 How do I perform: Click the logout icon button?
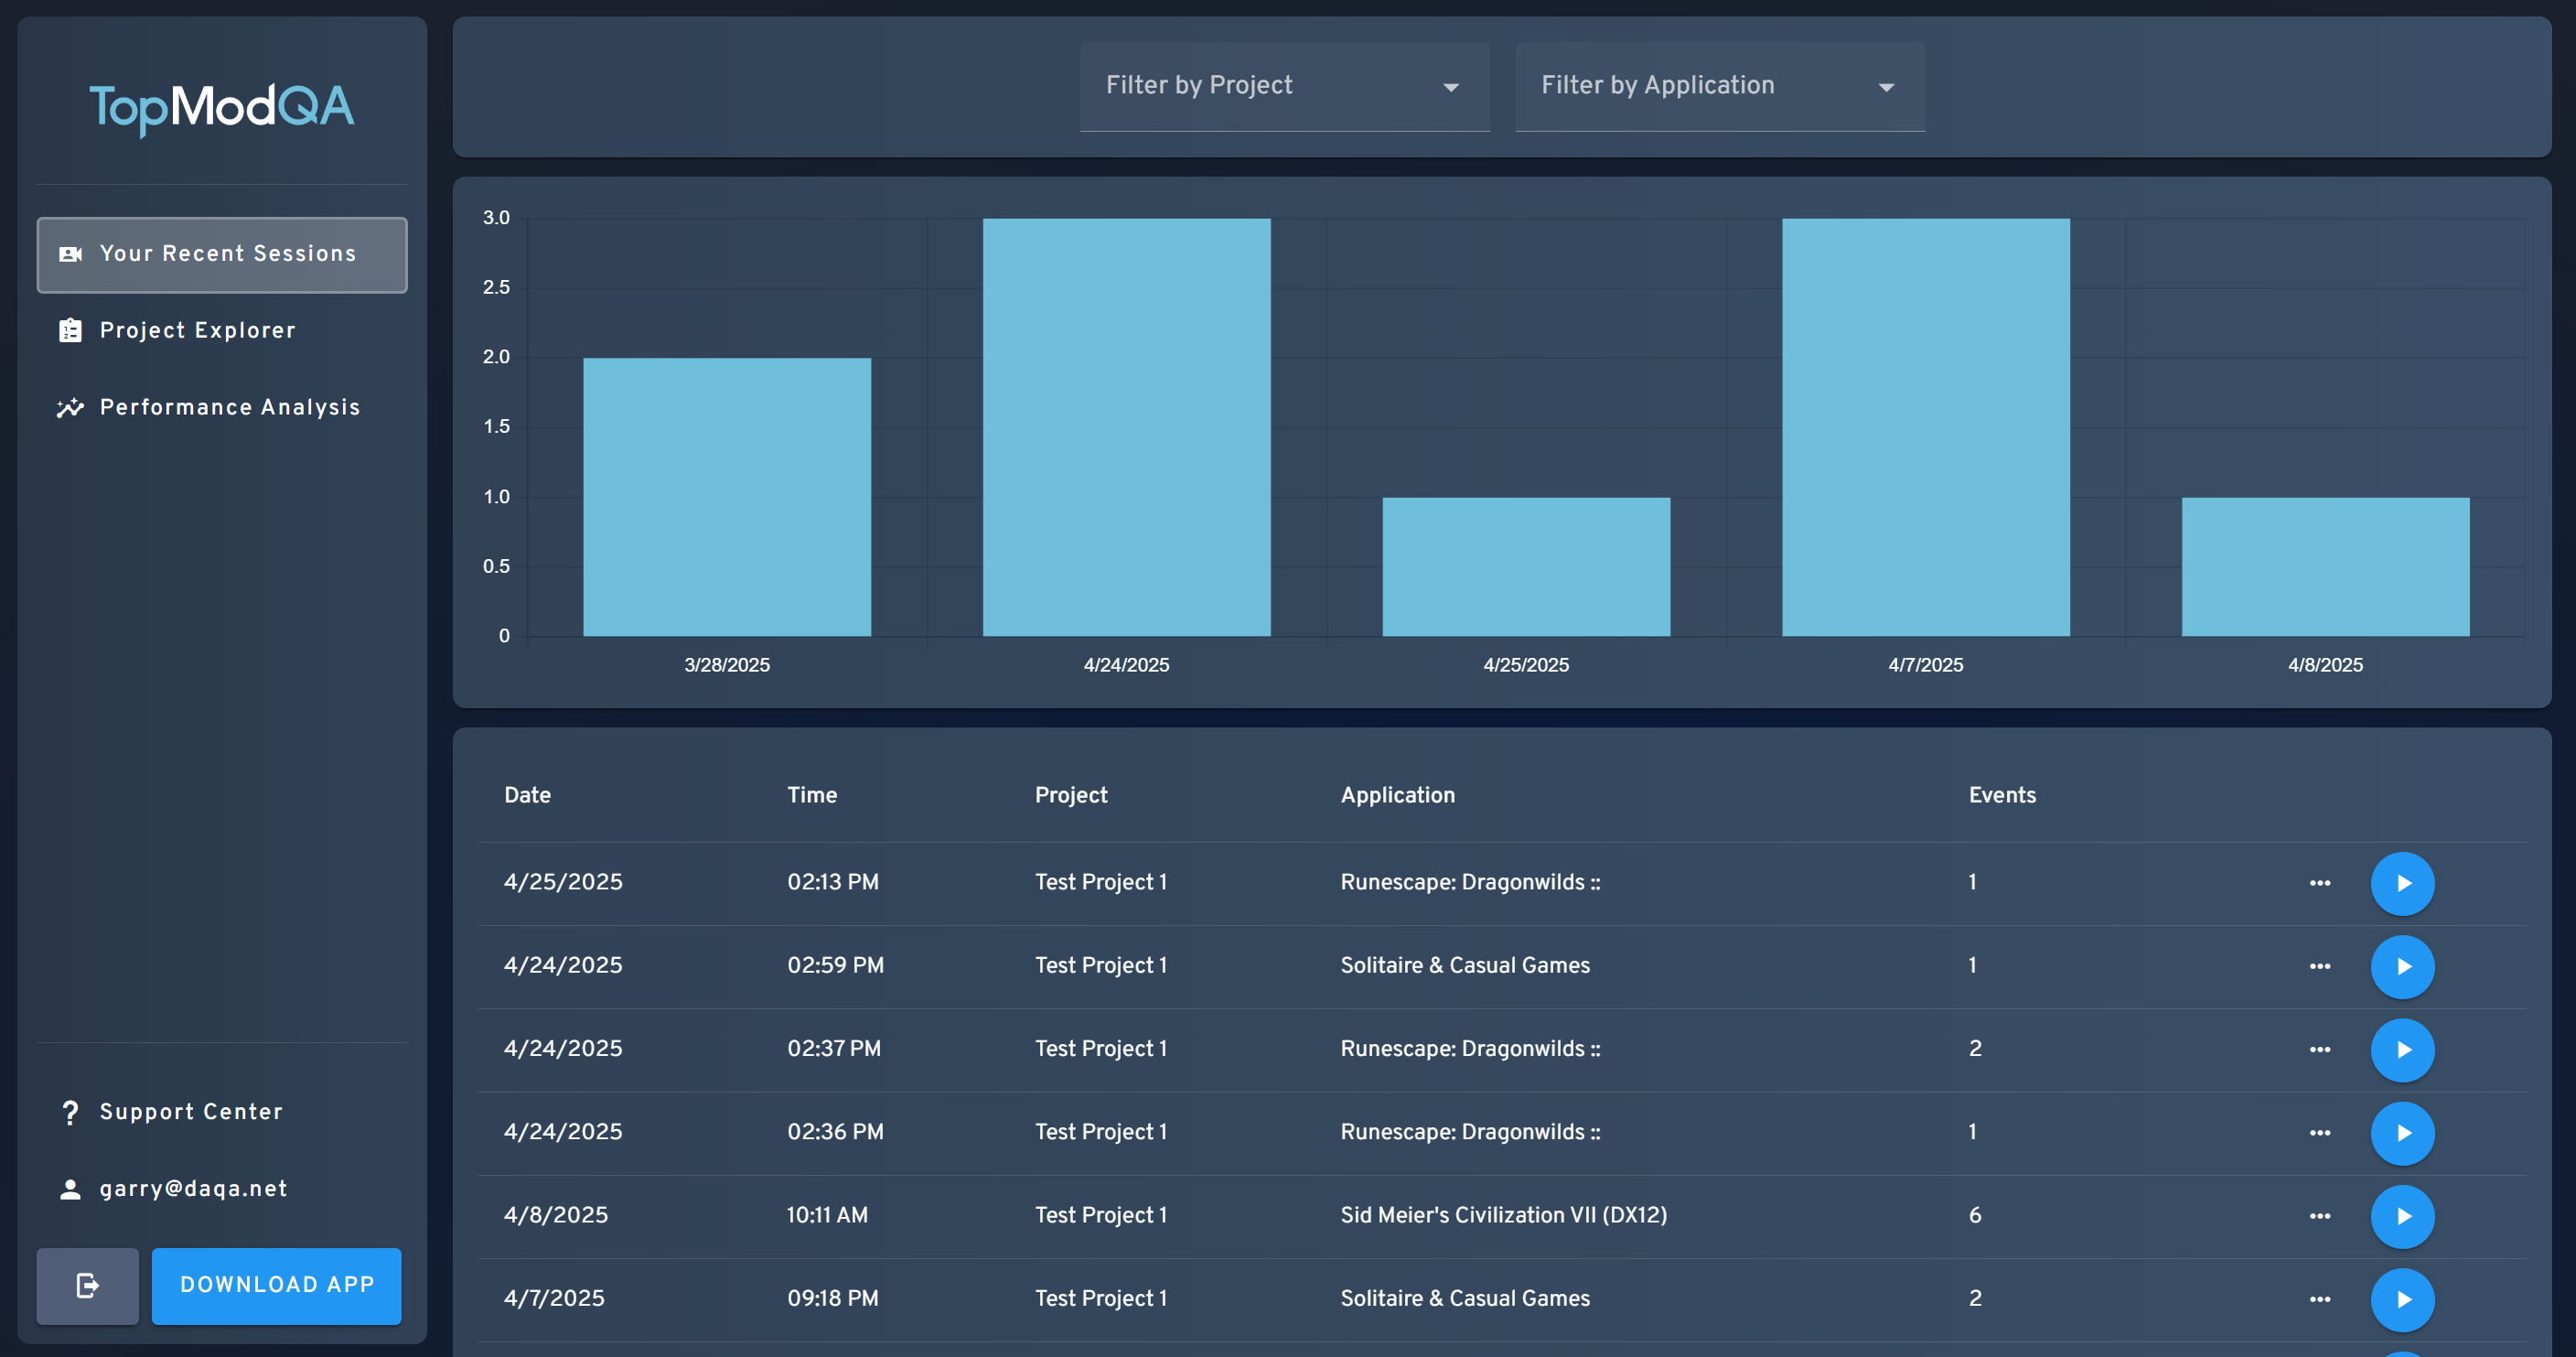click(87, 1285)
